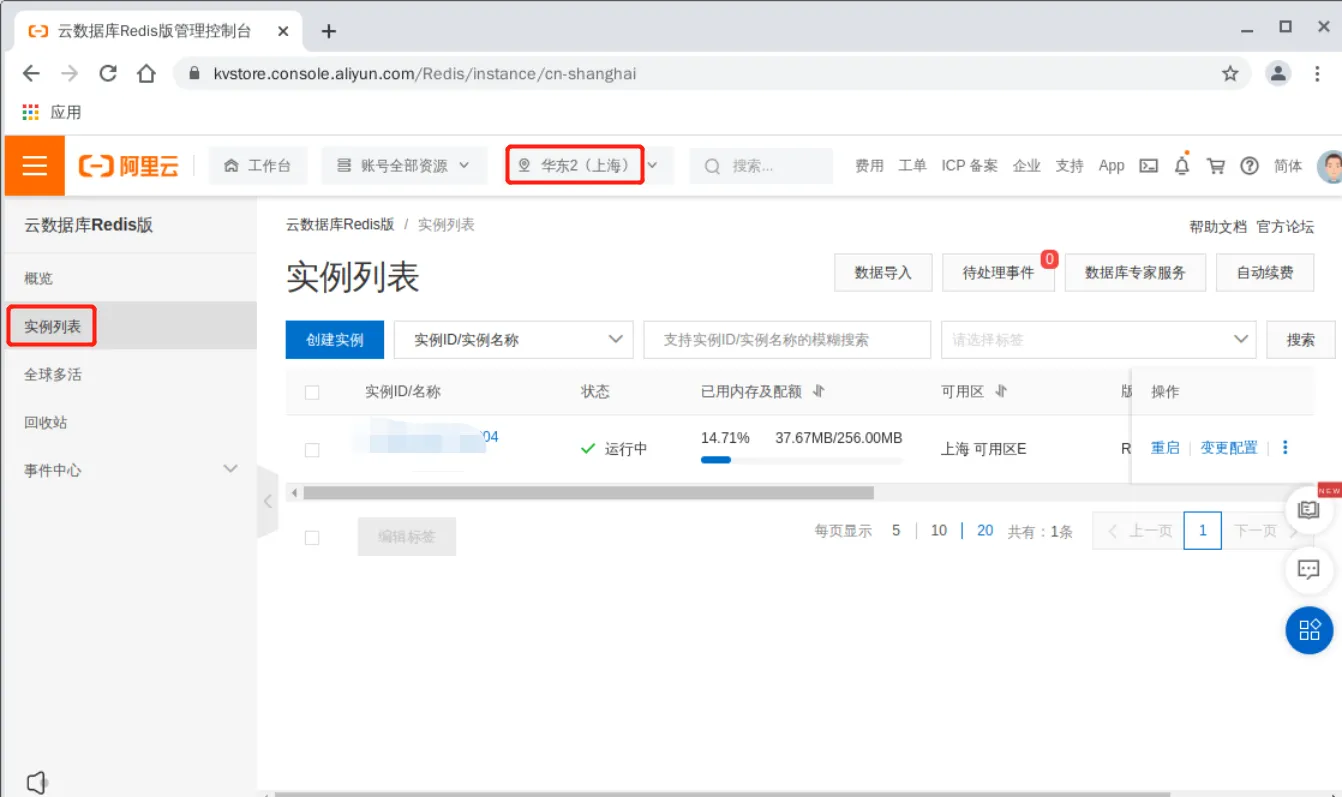
Task: Focus the top console search box
Action: [761, 166]
